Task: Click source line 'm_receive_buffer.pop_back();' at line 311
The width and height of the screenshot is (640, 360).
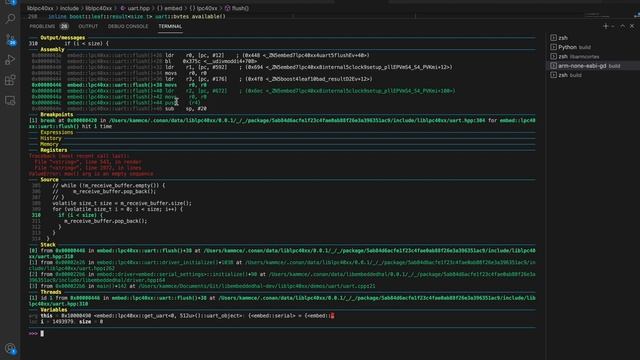Action: click(105, 221)
